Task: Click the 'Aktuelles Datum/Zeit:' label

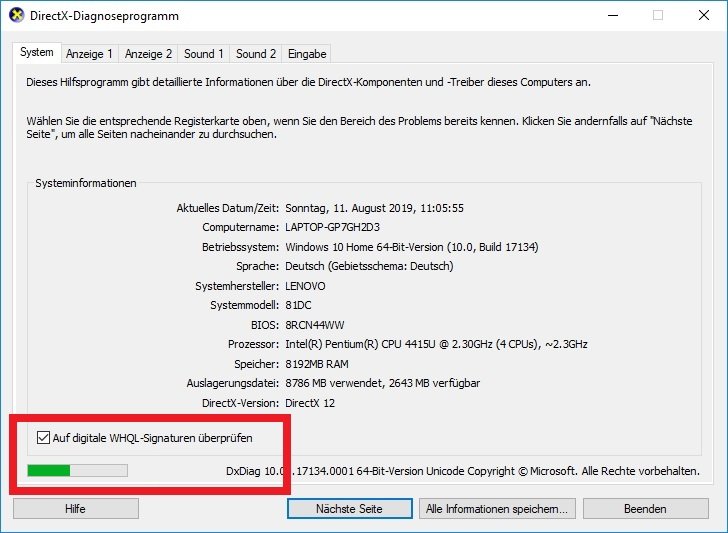Action: [x=228, y=208]
